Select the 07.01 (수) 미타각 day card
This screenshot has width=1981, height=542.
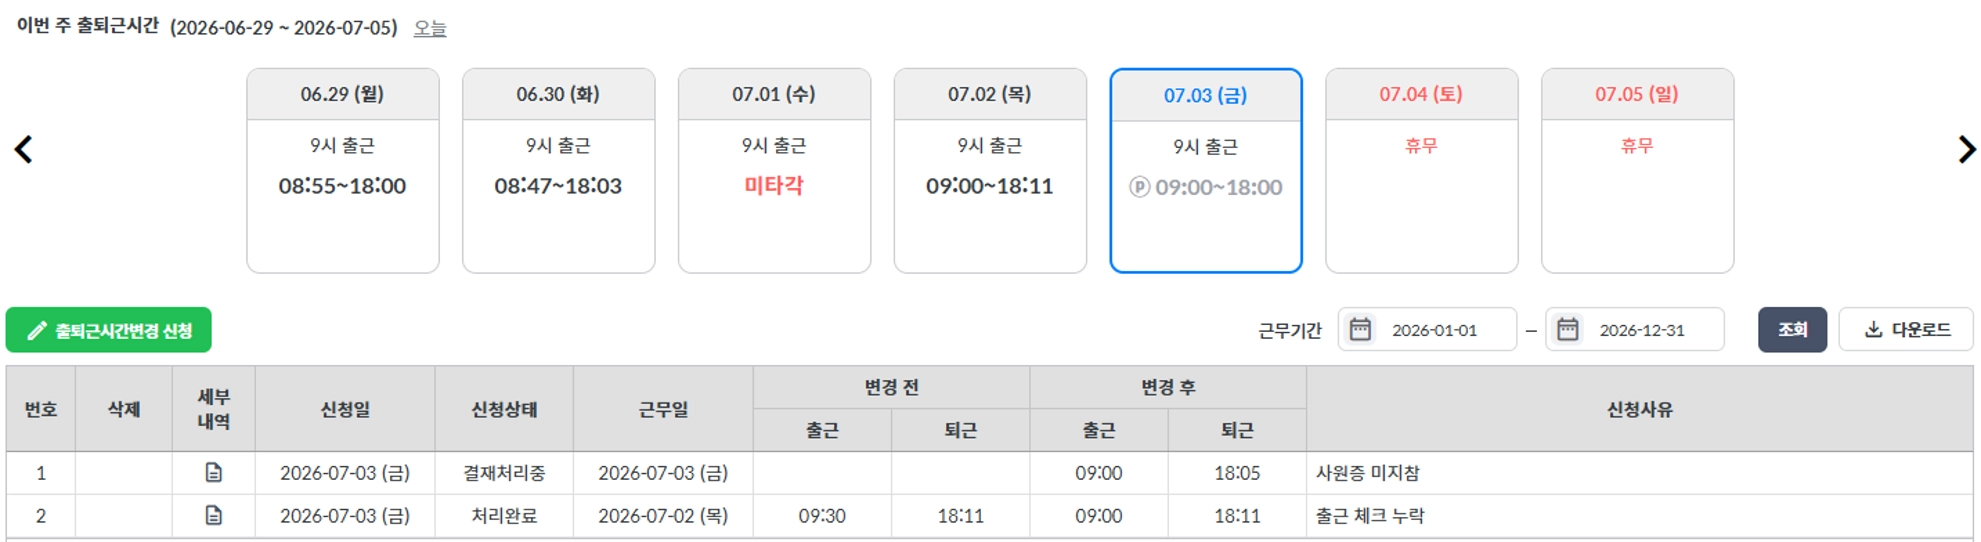point(774,171)
